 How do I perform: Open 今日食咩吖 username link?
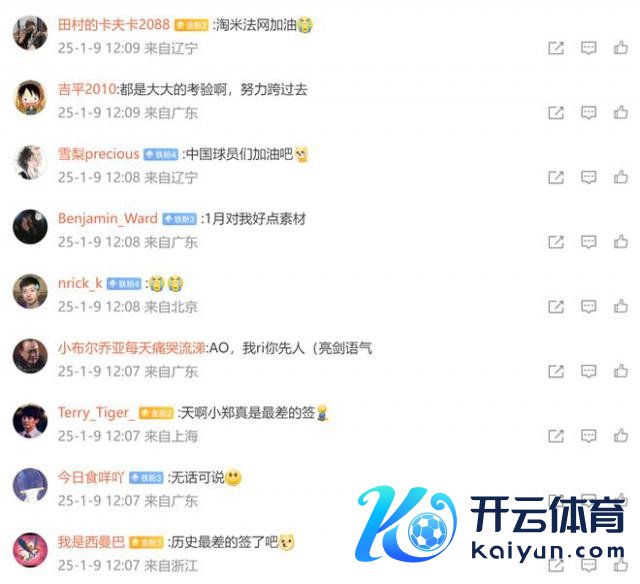91,477
